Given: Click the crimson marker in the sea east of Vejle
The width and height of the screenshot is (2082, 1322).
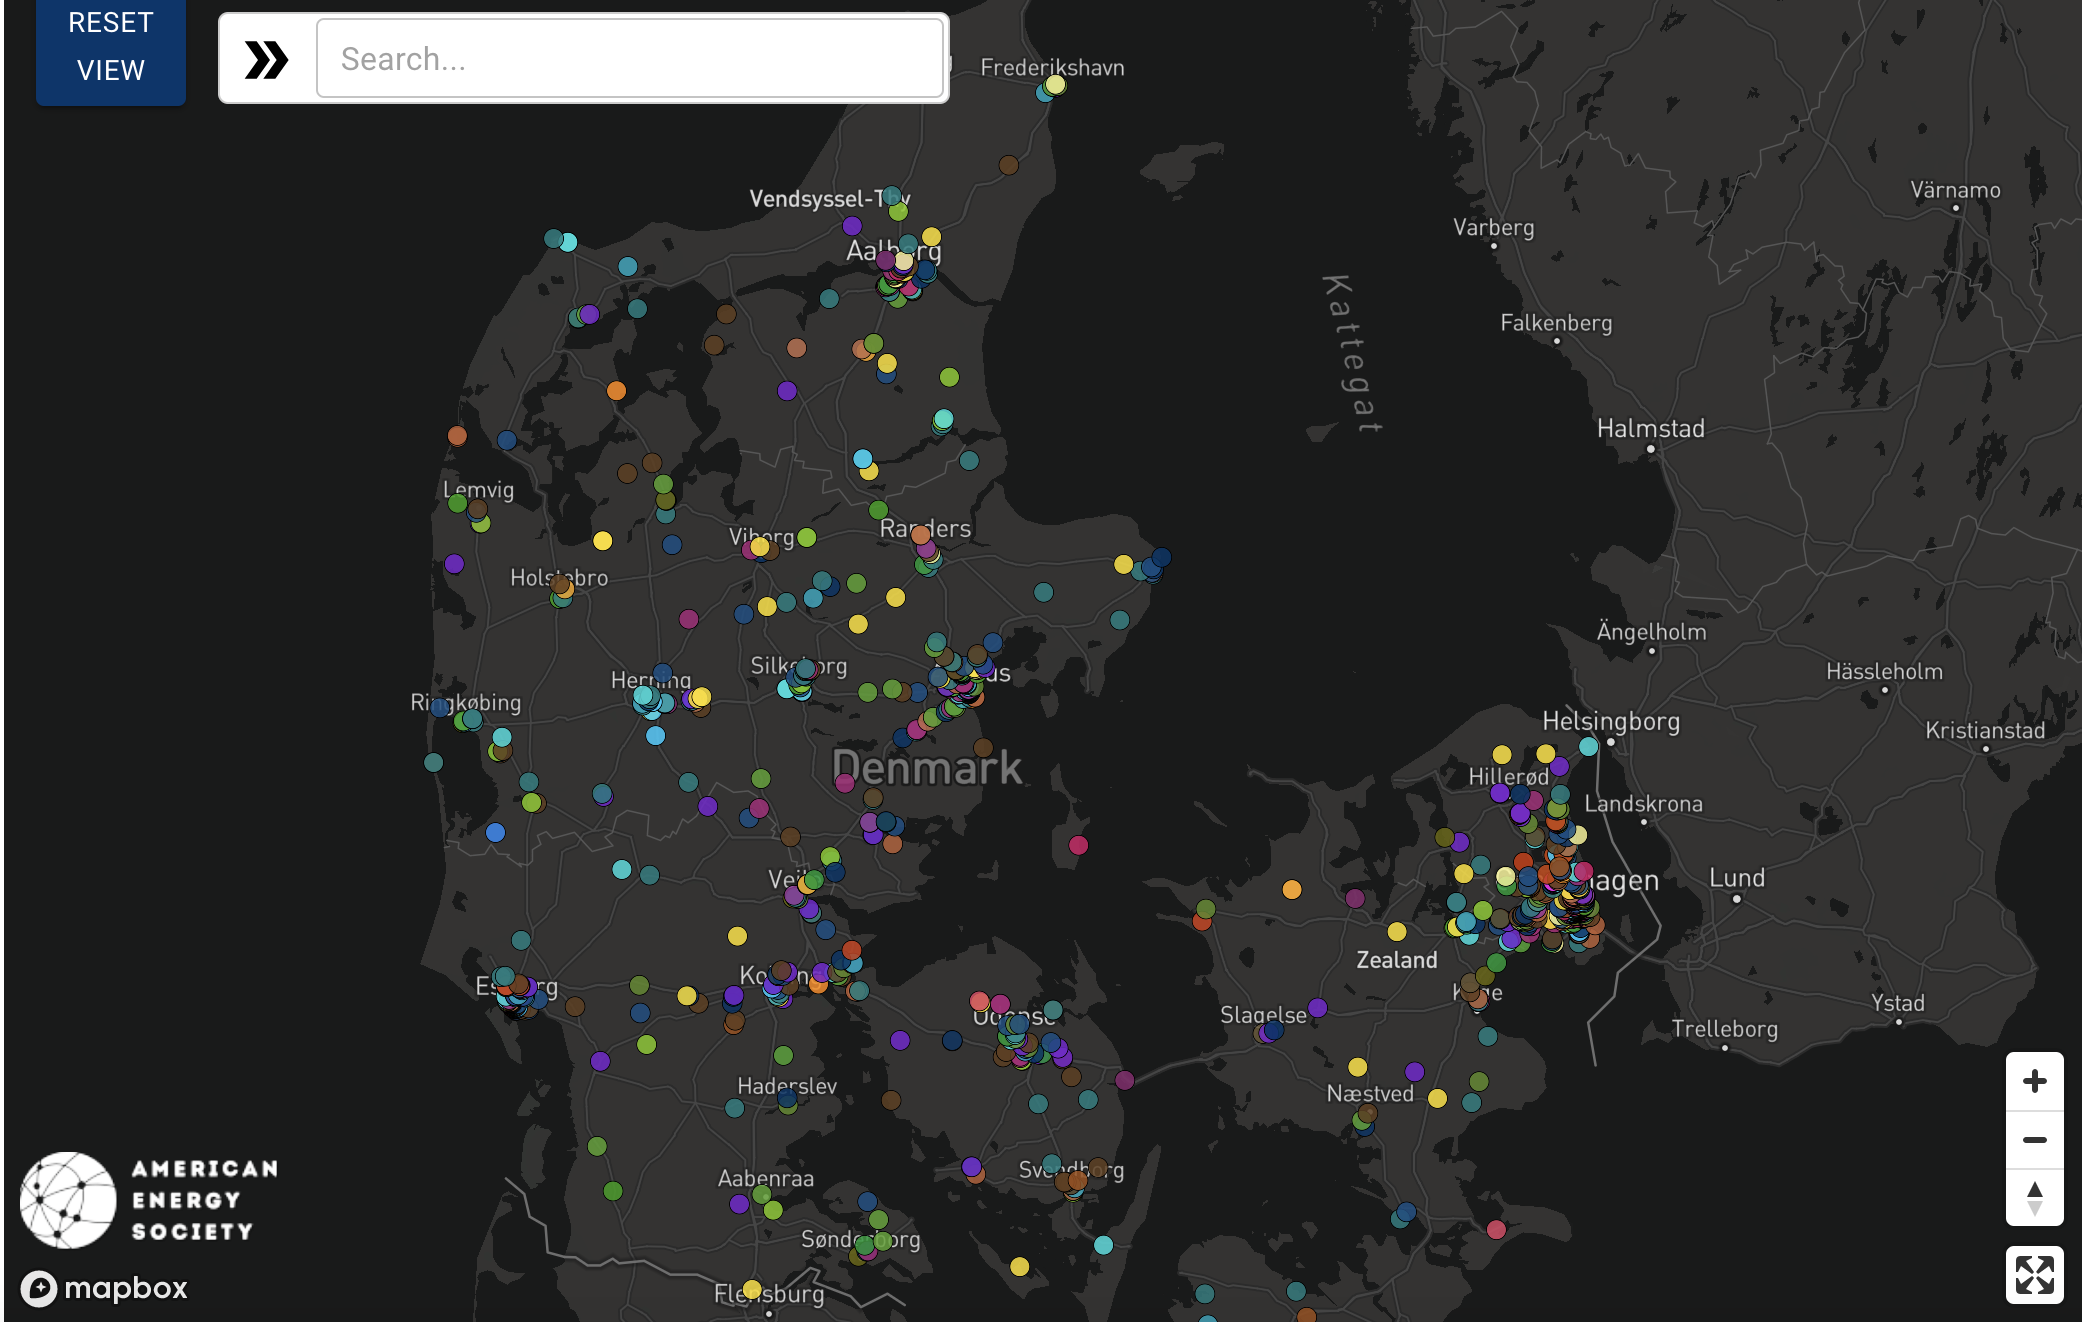Looking at the screenshot, I should click(x=1078, y=845).
